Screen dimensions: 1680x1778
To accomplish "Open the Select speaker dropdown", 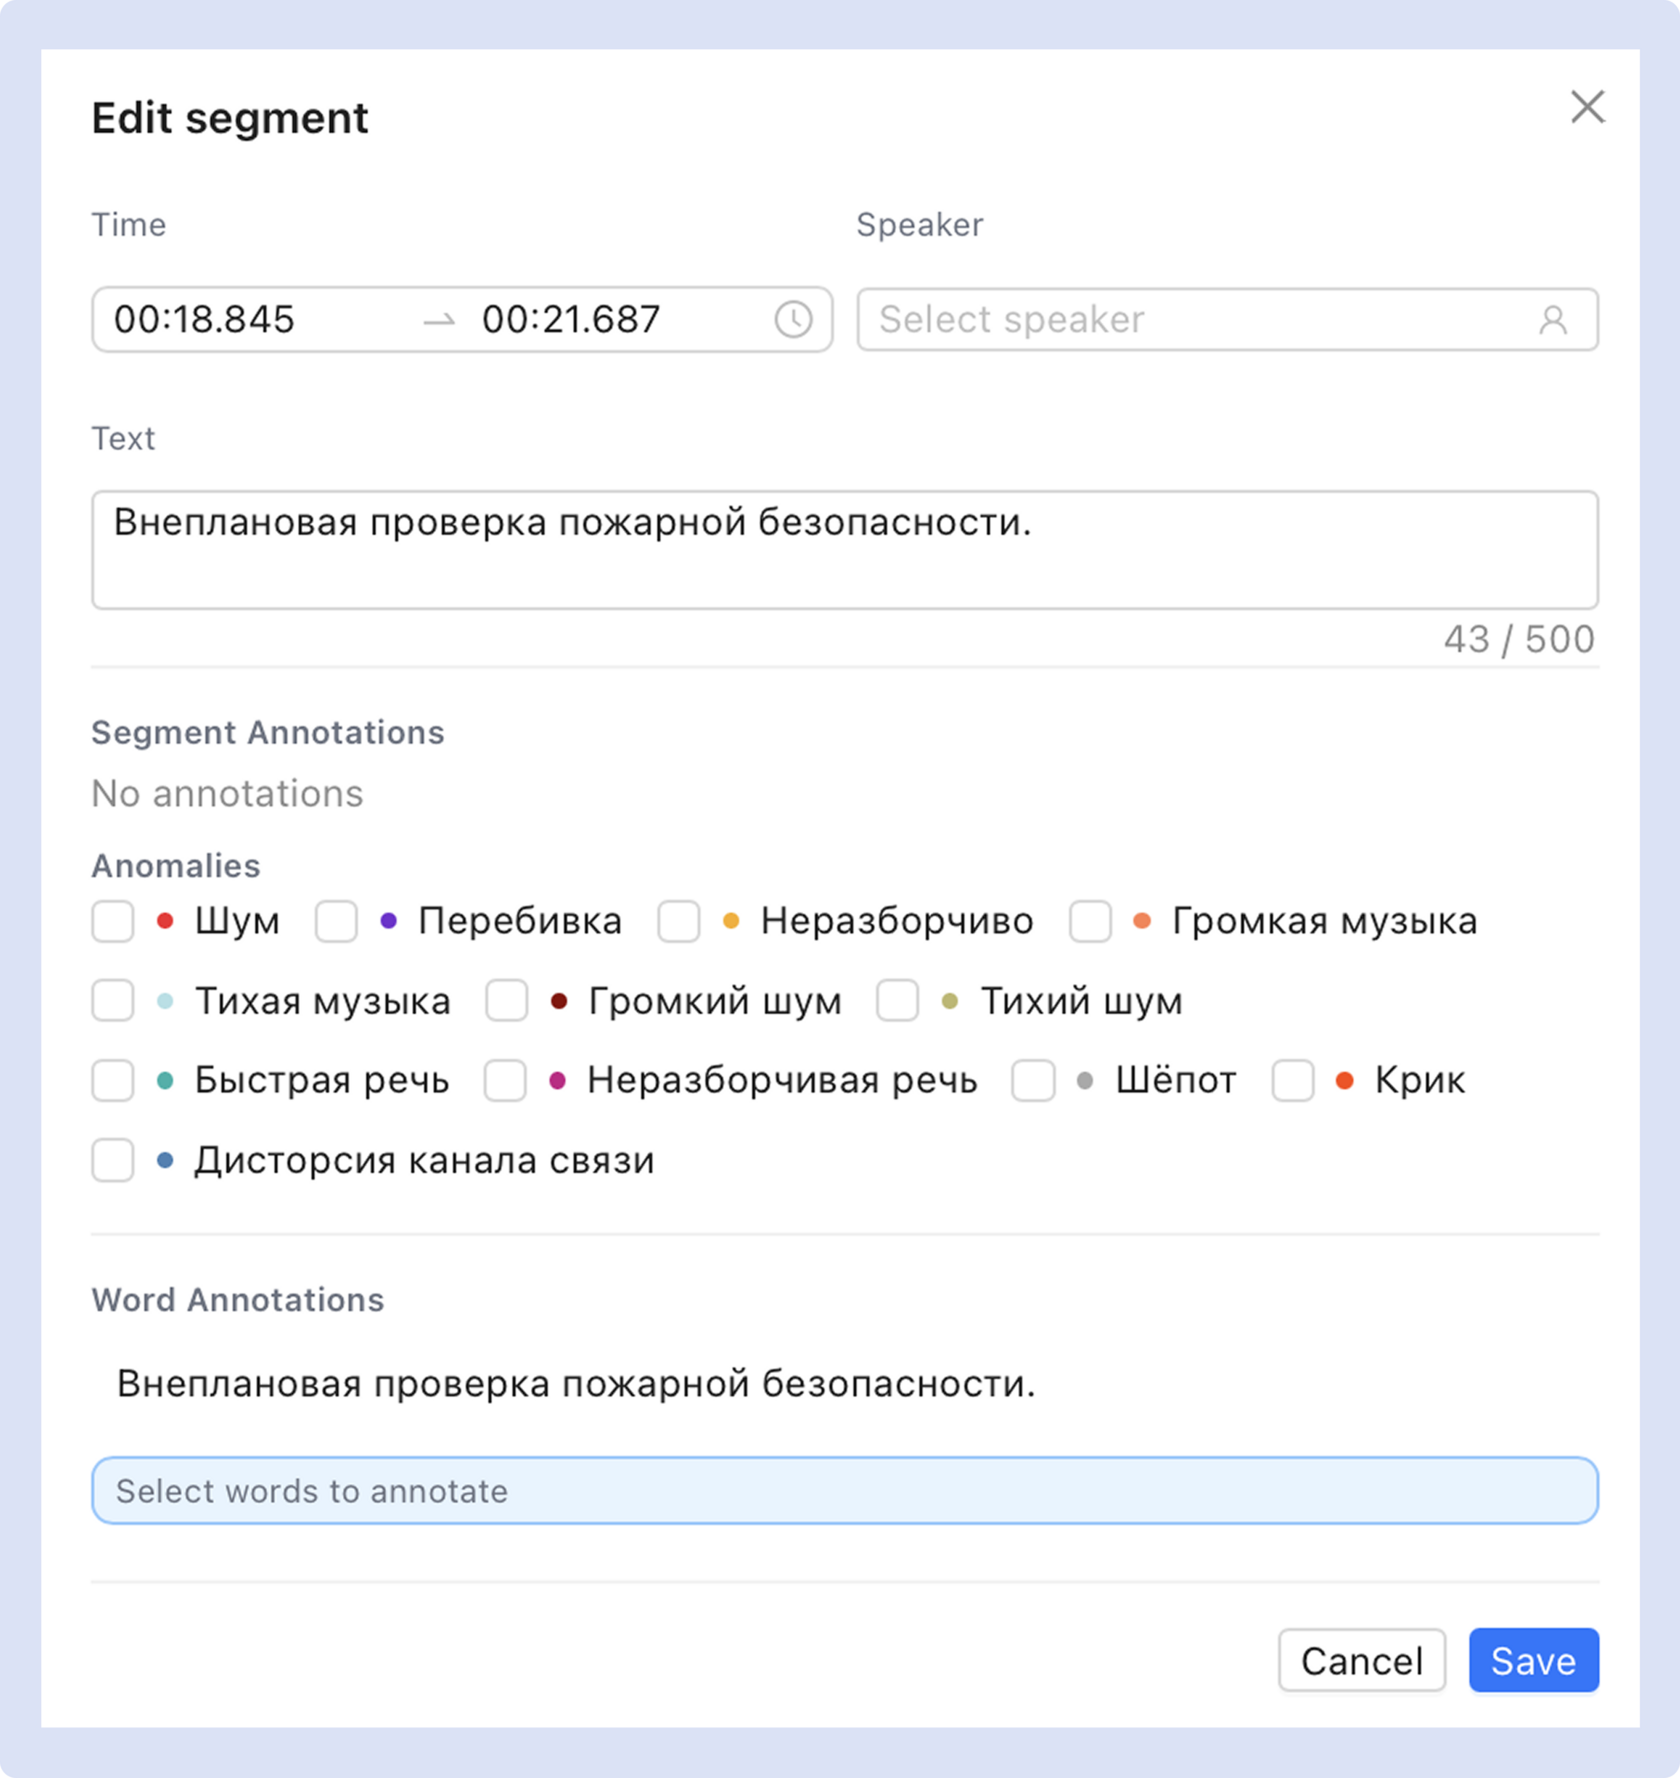I will (x=1200, y=320).
